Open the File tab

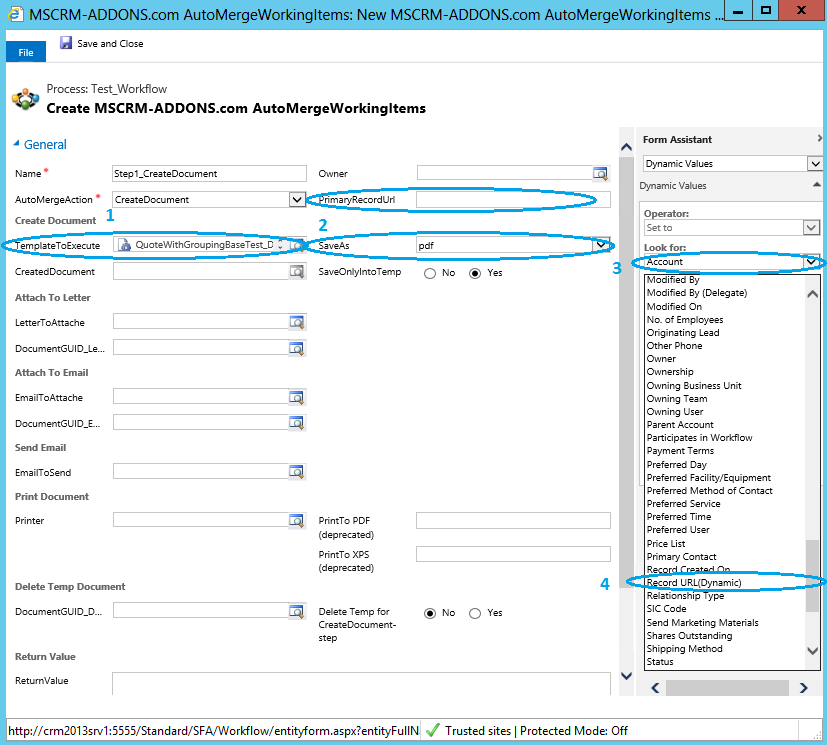[26, 52]
